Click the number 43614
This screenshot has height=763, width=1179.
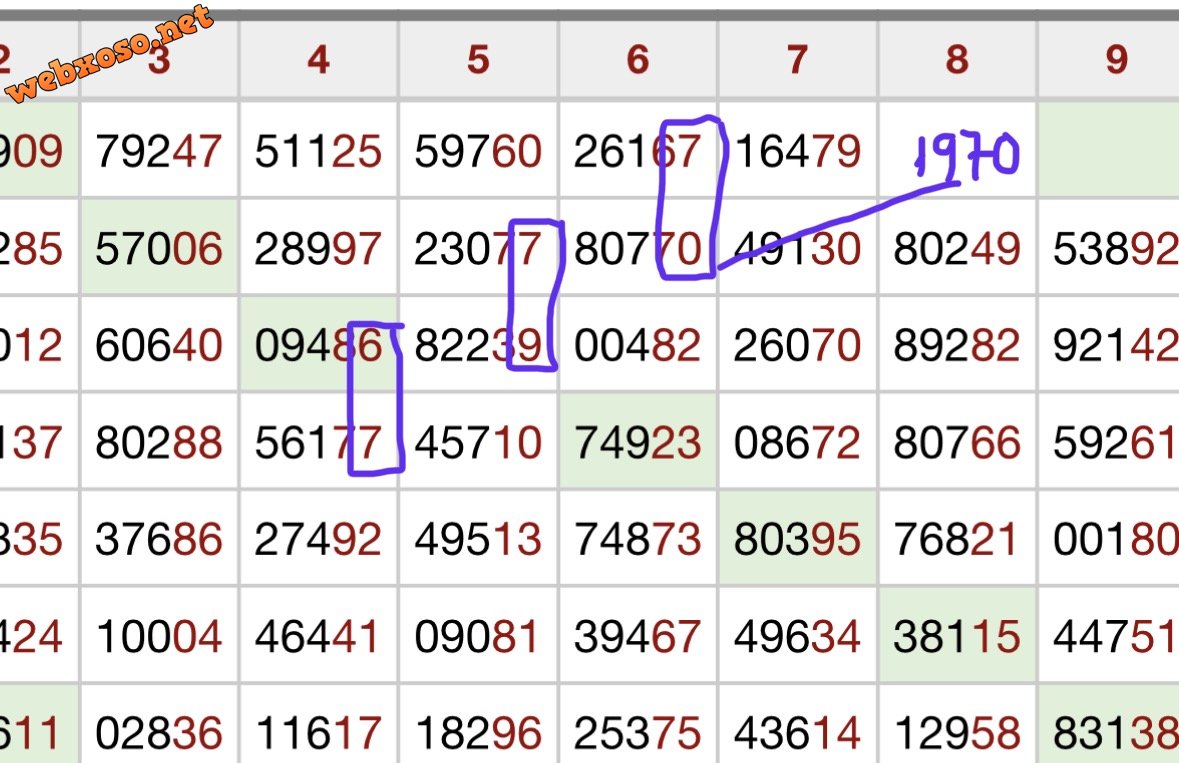click(798, 734)
